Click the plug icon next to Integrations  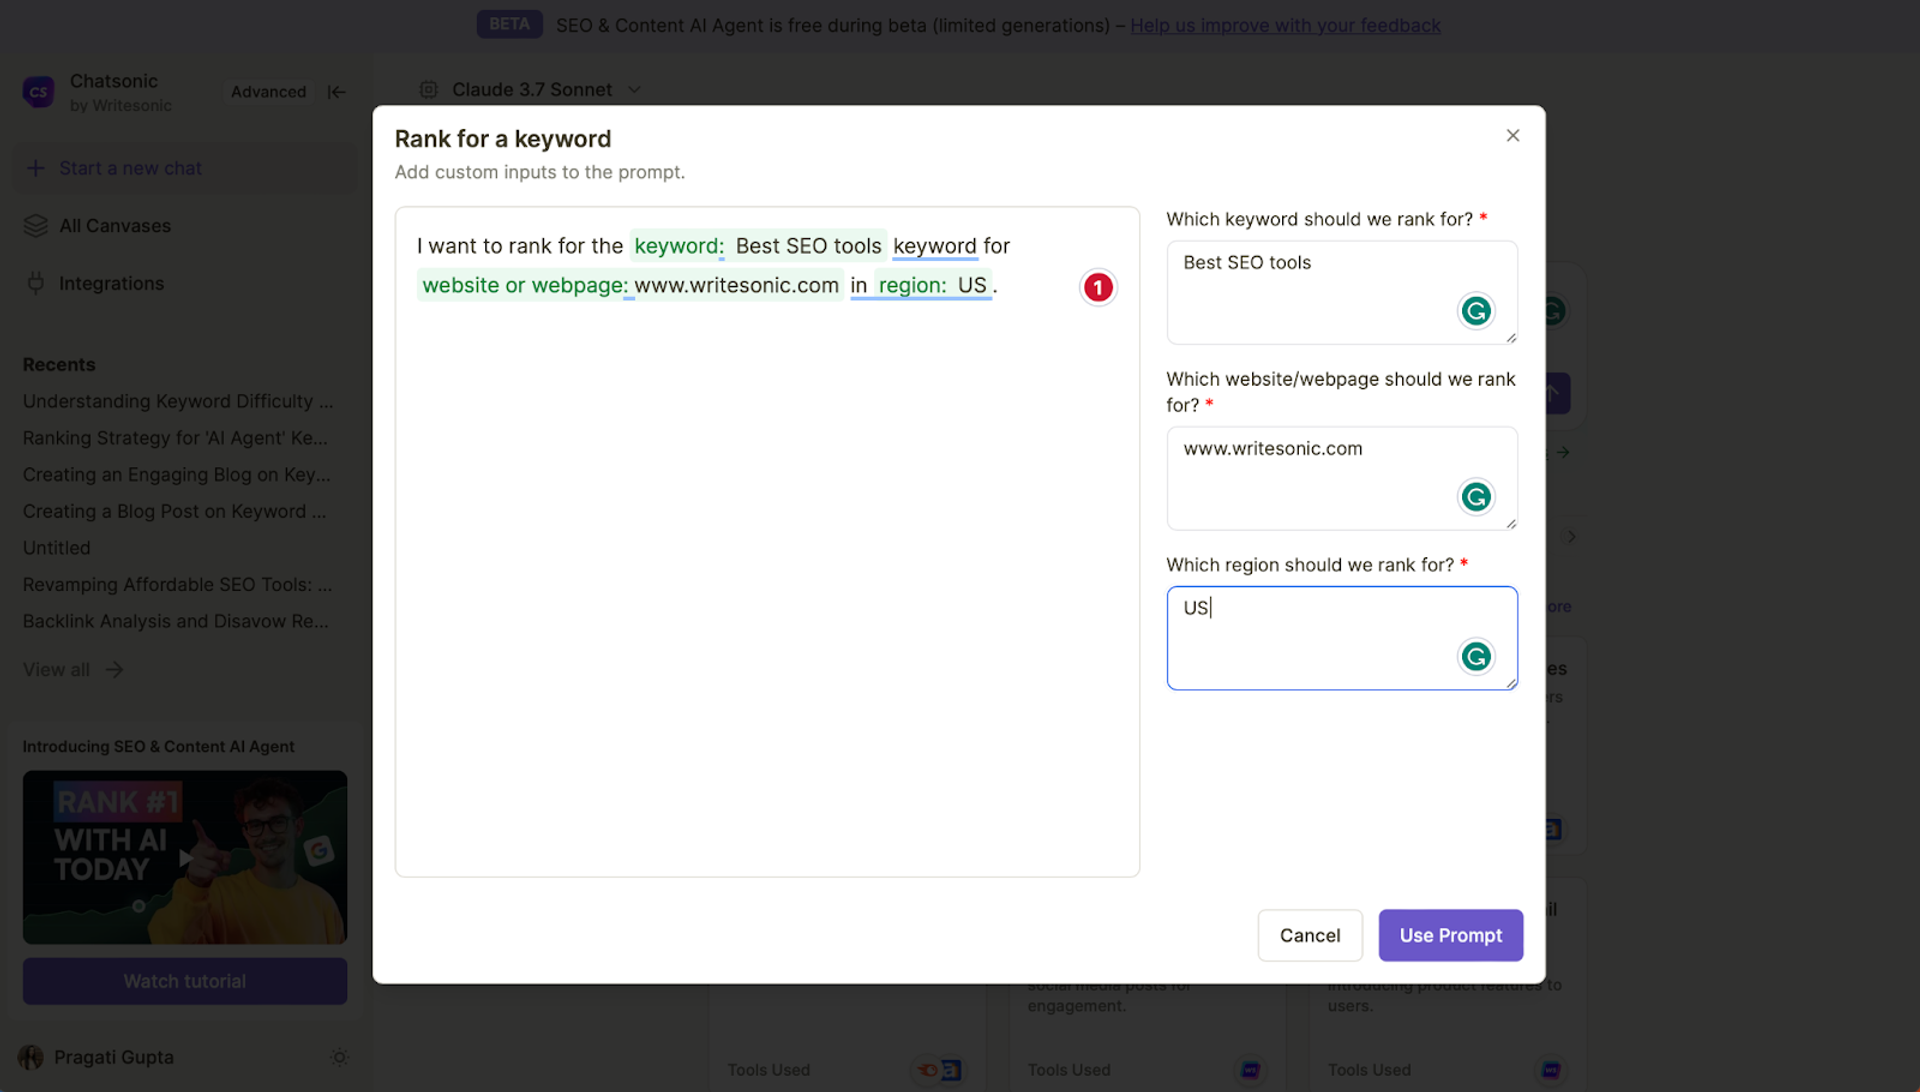pos(36,284)
